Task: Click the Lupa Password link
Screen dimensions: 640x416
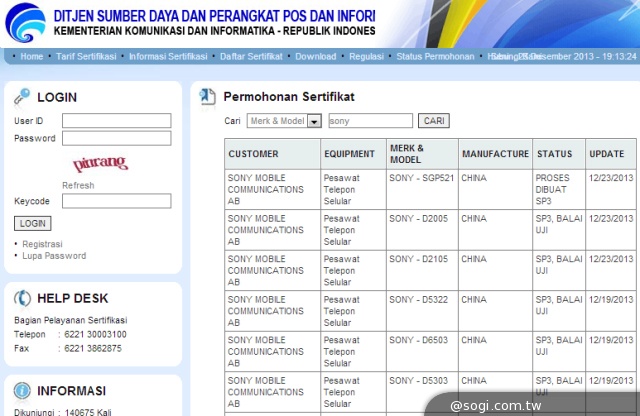Action: pos(53,256)
